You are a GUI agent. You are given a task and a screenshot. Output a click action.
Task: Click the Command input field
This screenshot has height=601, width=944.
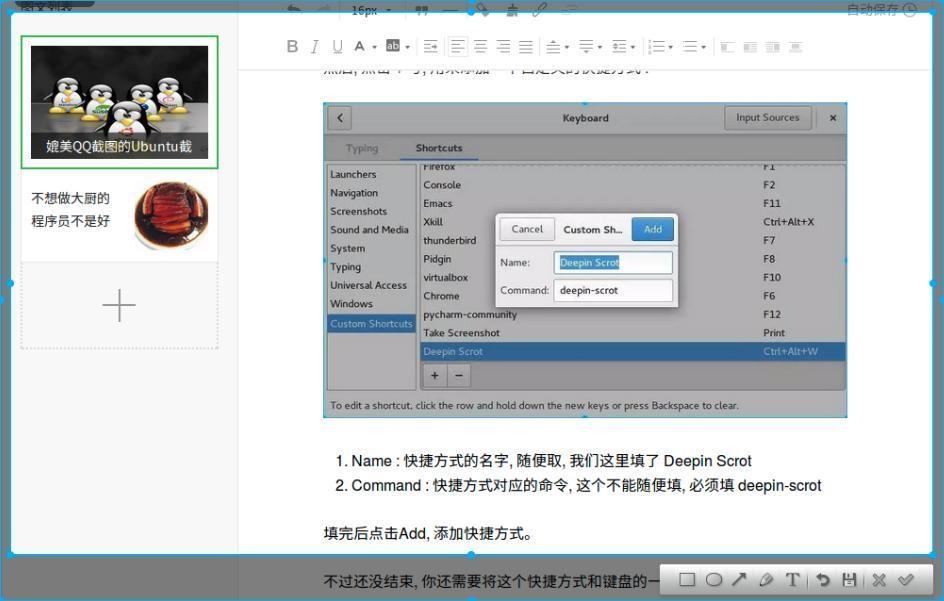[x=613, y=290]
